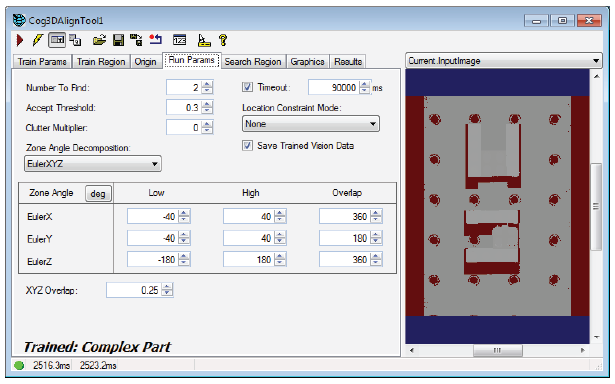Screen dimensions: 615x384
Task: Click the electric lightning bolt toolbar icon
Action: [x=38, y=40]
